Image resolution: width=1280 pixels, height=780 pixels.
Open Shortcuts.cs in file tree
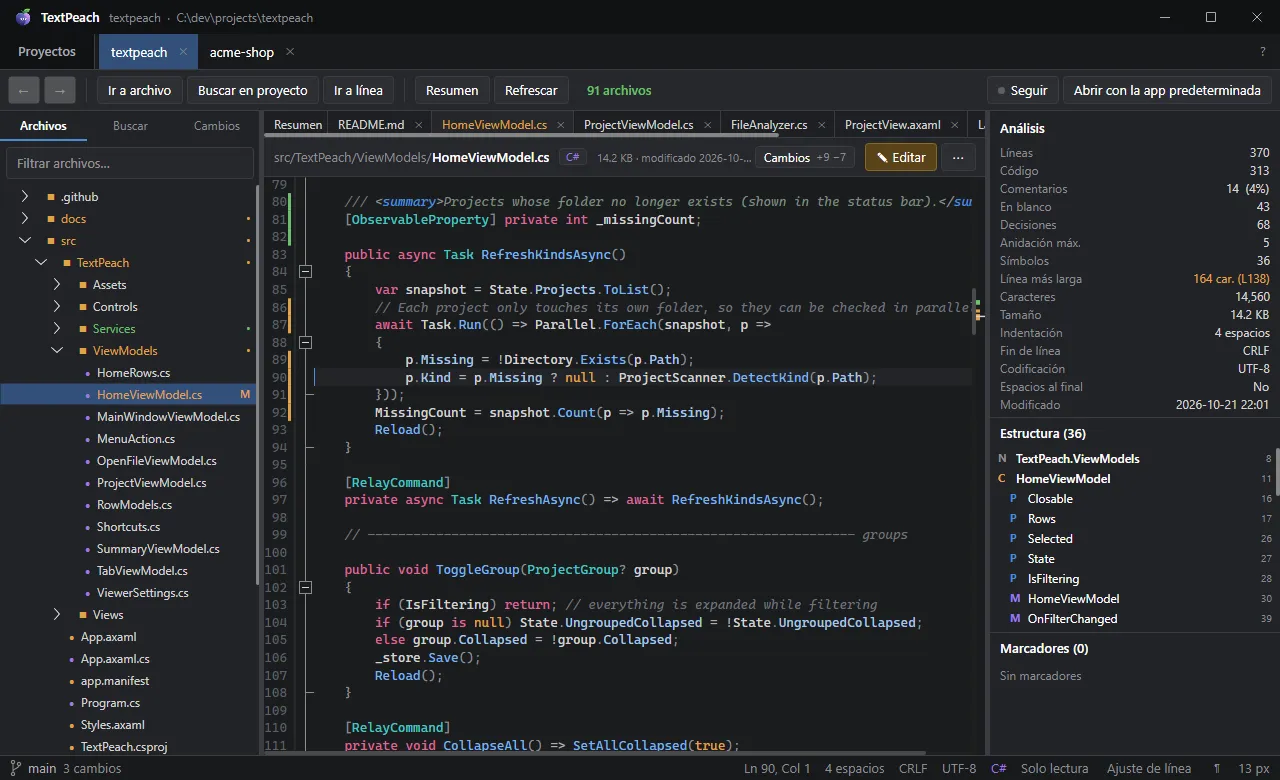(129, 527)
